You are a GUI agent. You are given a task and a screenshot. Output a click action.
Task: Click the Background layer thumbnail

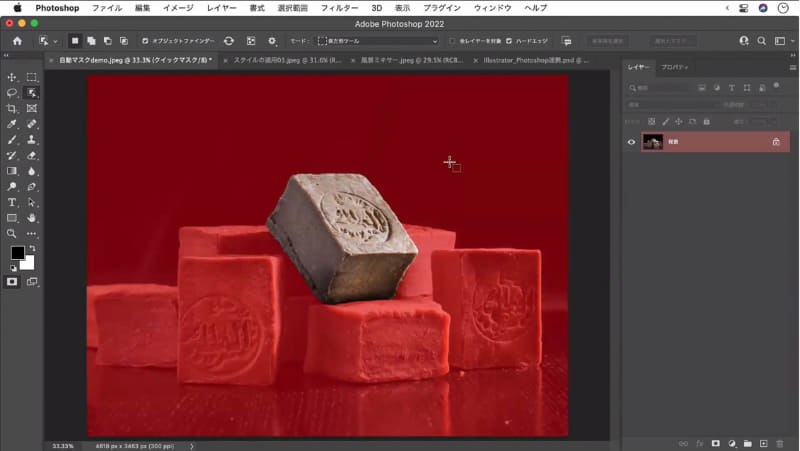[x=653, y=142]
